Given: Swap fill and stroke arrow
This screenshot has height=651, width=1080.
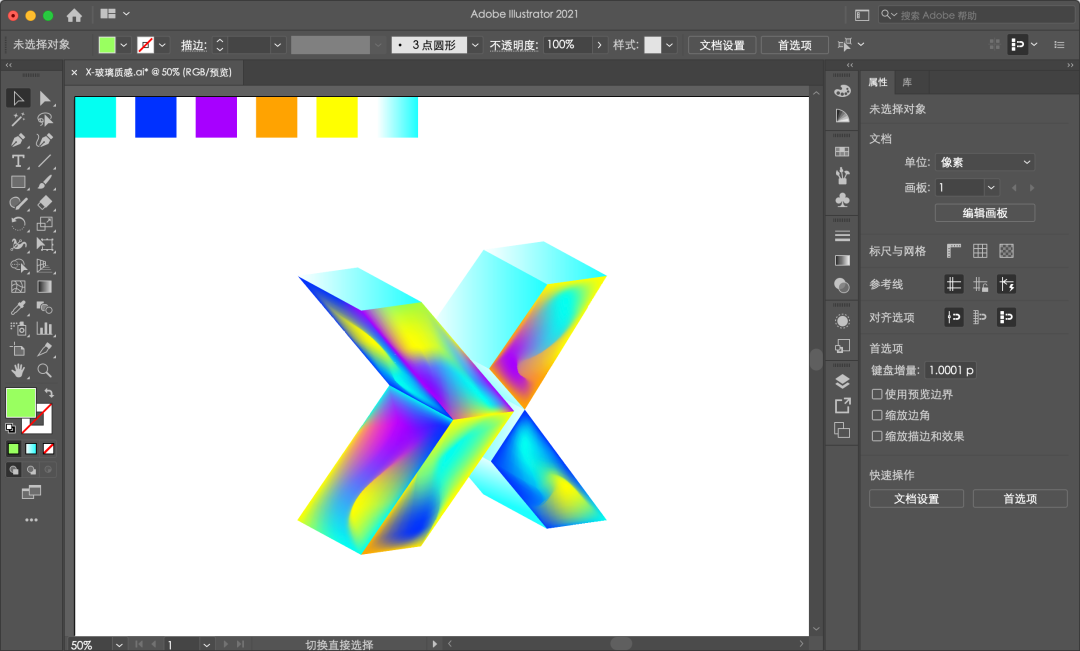Looking at the screenshot, I should coord(49,393).
